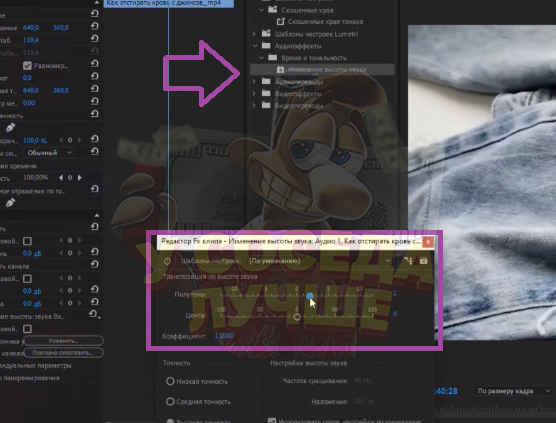Select the pen mask tool under 'отражение по го...'

pos(10,202)
